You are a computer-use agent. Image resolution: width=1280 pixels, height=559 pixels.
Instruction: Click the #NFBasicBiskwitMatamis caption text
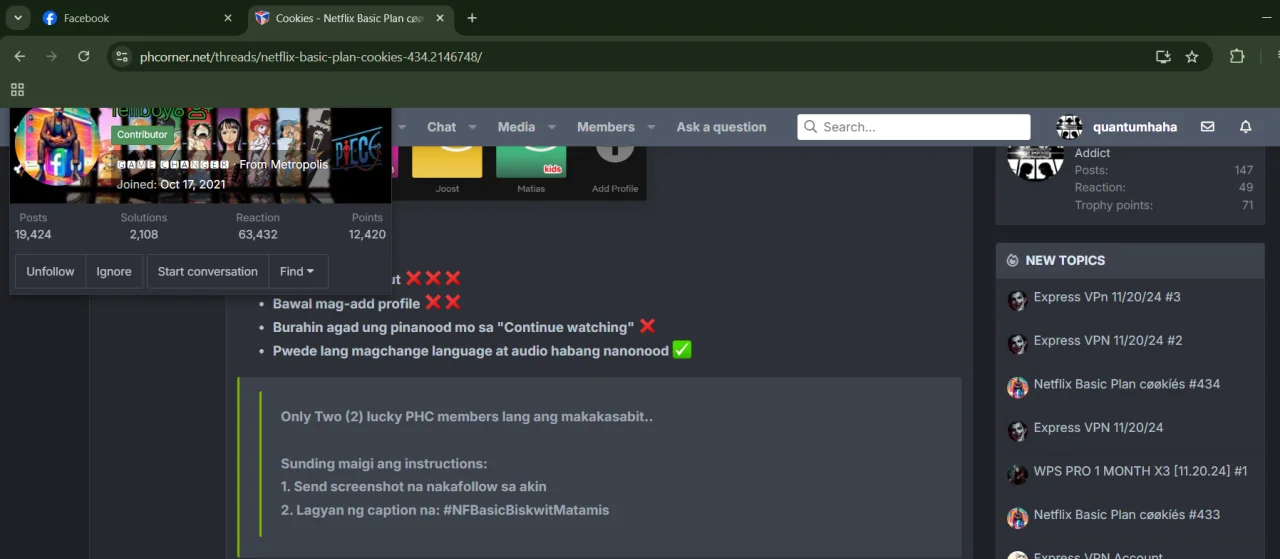[526, 510]
